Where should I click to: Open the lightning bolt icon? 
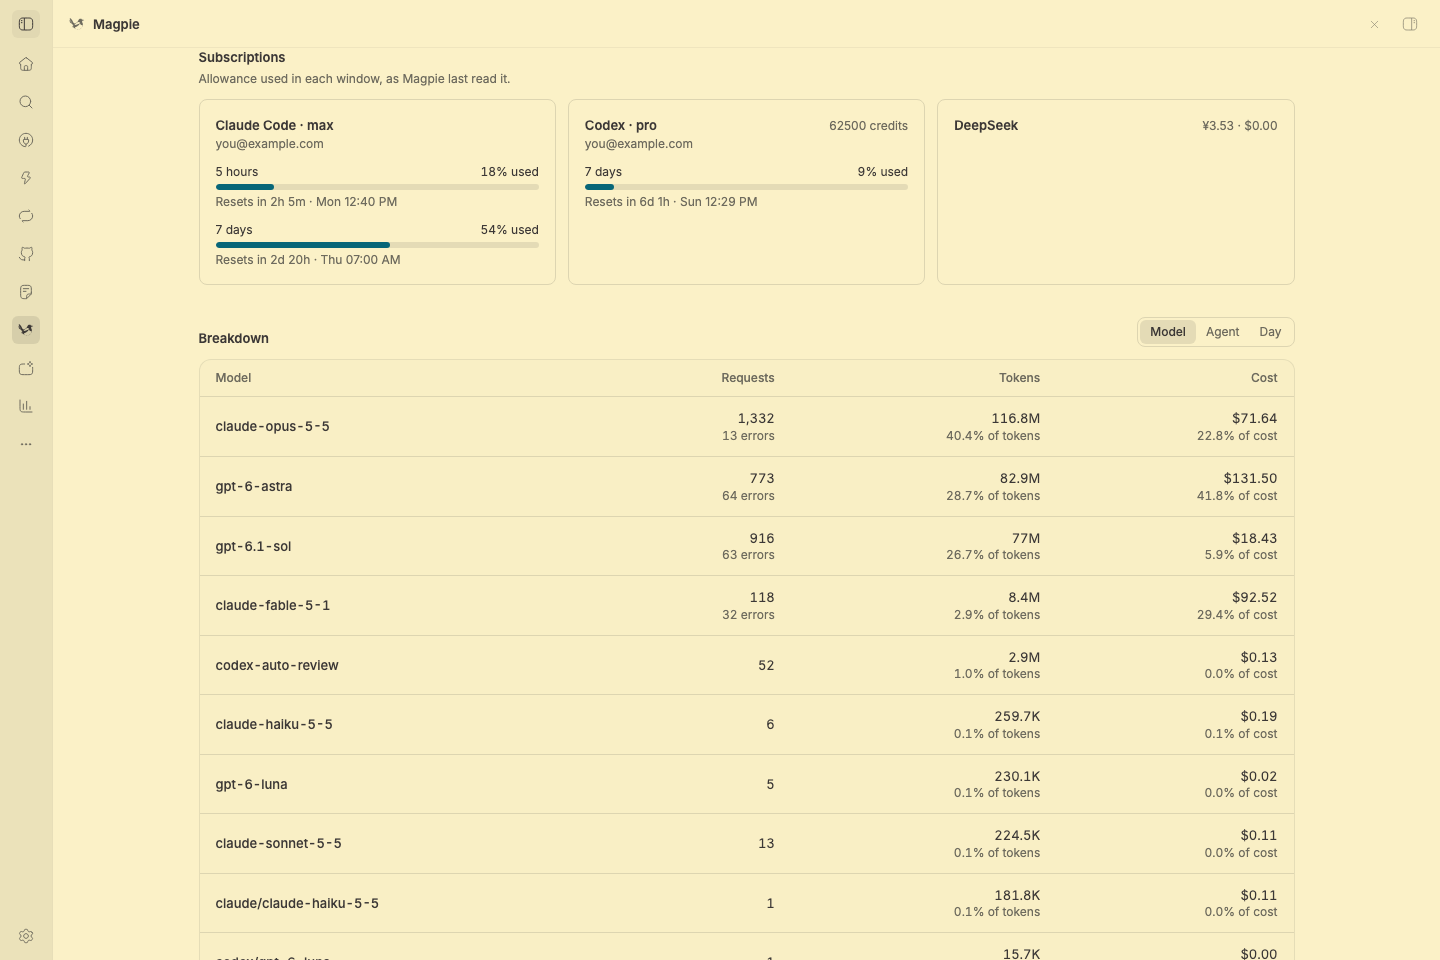tap(26, 178)
